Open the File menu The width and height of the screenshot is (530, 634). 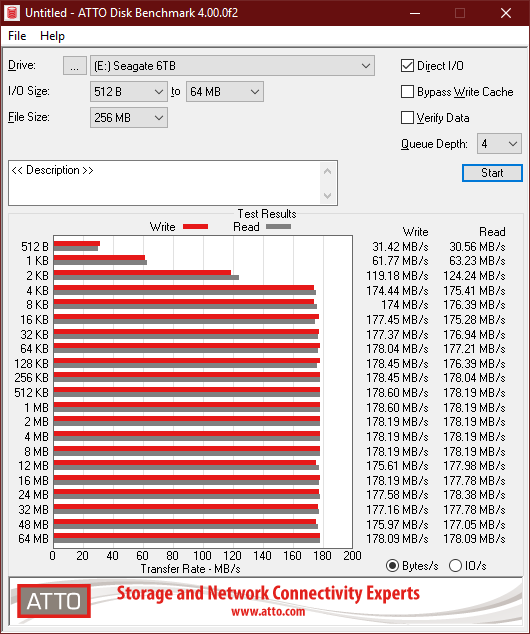pyautogui.click(x=17, y=36)
